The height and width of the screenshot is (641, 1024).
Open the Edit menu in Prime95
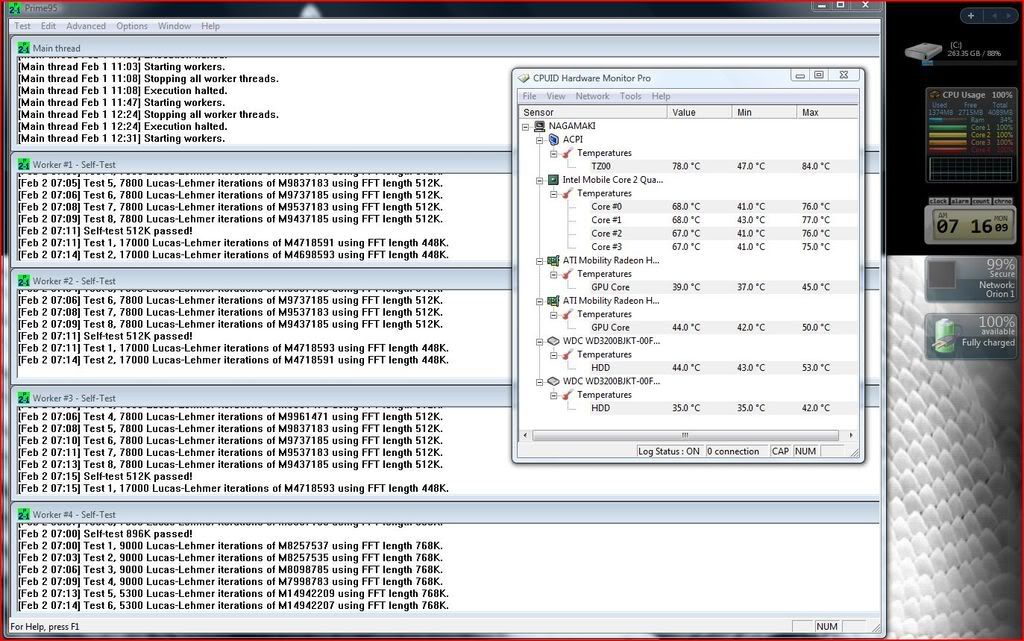pos(48,26)
